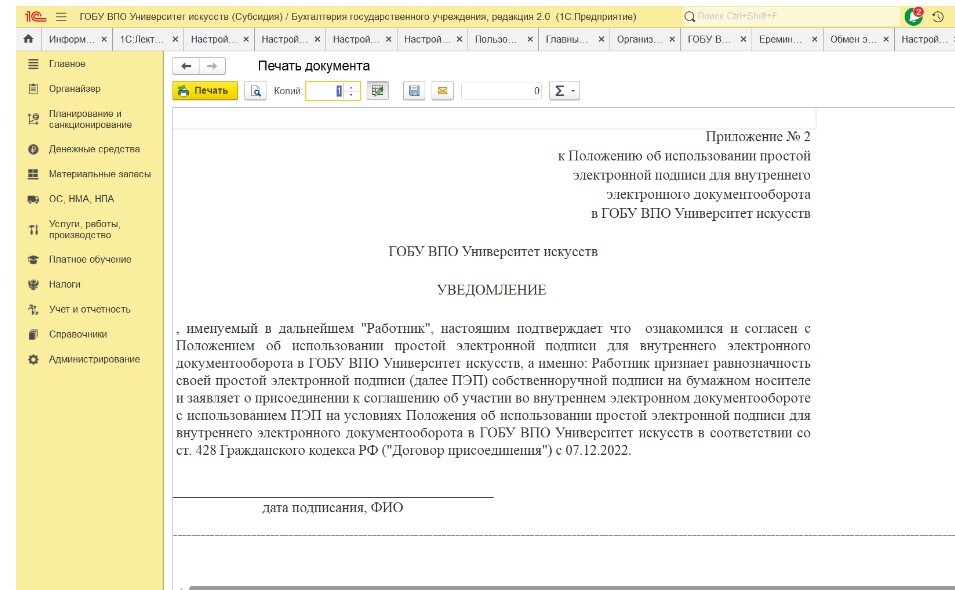This screenshot has height=590, width=955.
Task: Click the search field Поиск Ctrl+Shift+F
Action: point(790,16)
